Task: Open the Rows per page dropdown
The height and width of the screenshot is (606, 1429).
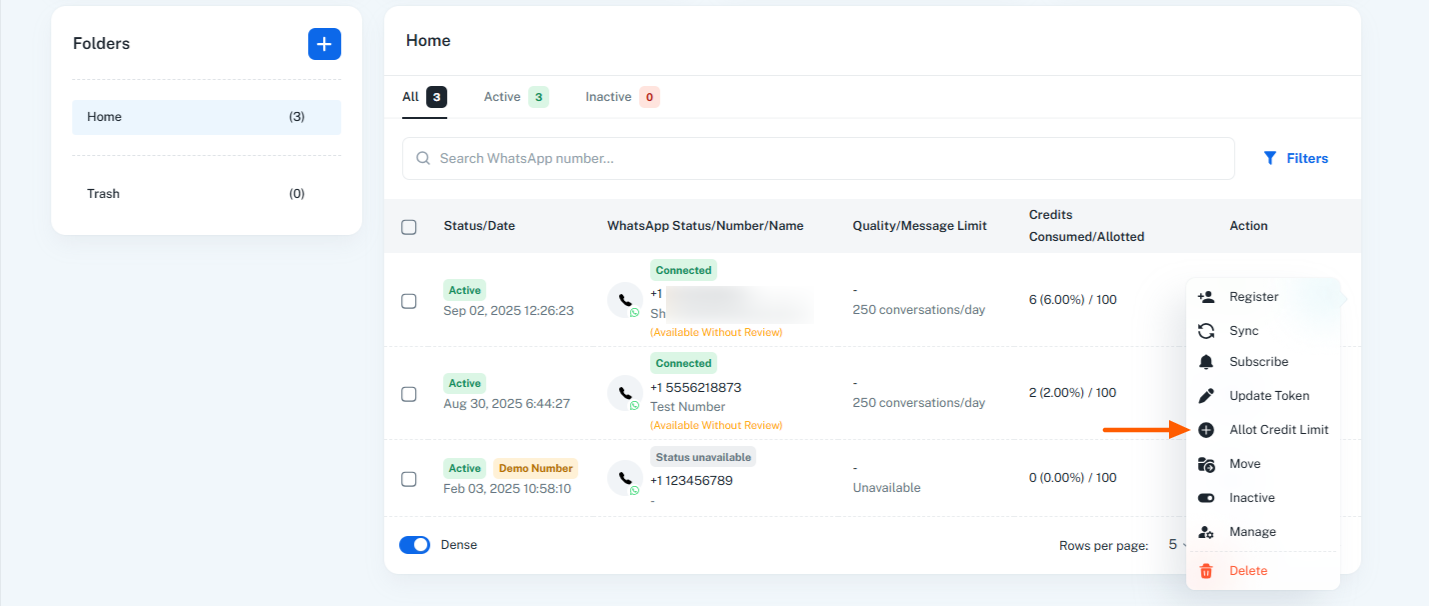Action: point(1177,545)
